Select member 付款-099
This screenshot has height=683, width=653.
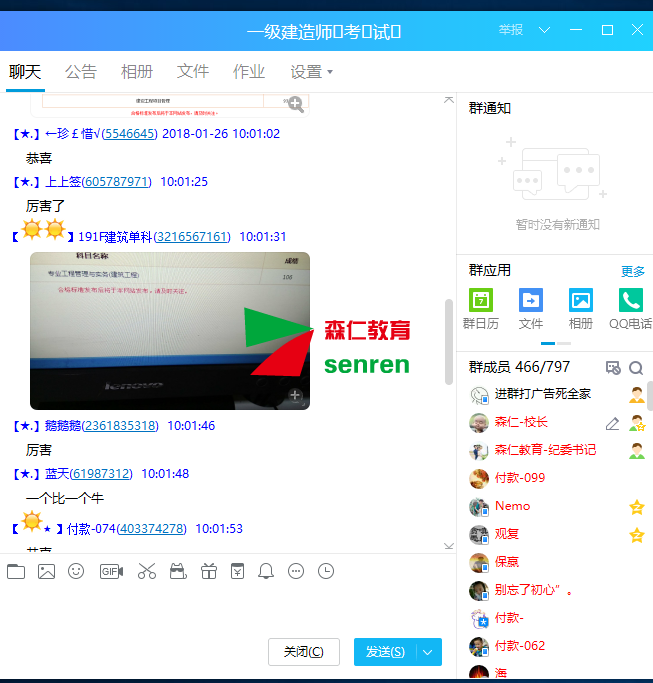[x=520, y=478]
